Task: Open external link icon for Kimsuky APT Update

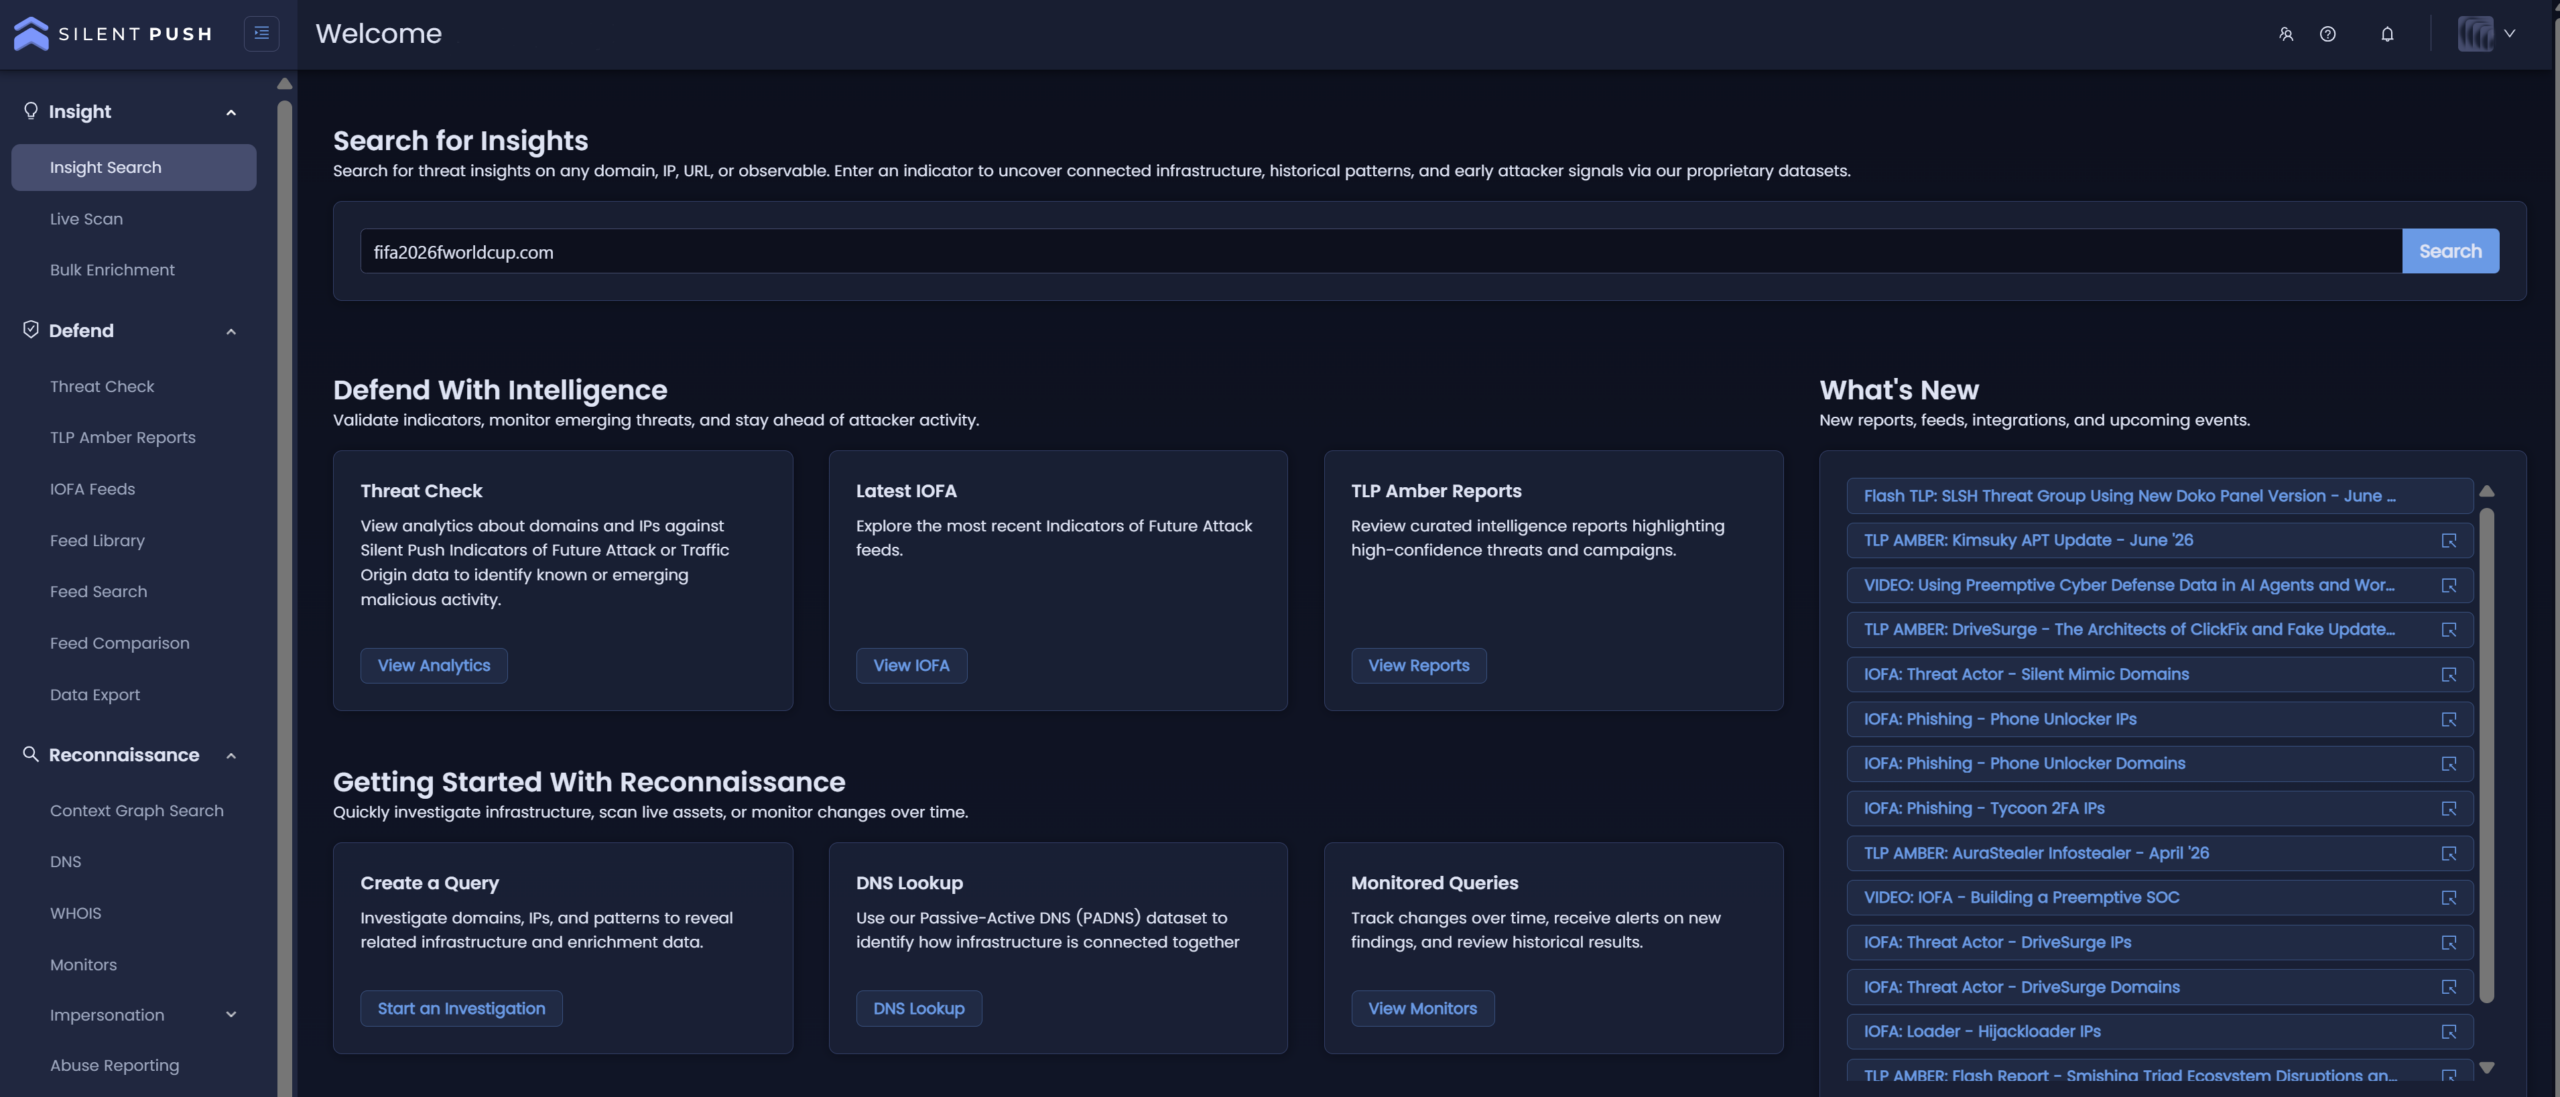Action: coord(2449,540)
